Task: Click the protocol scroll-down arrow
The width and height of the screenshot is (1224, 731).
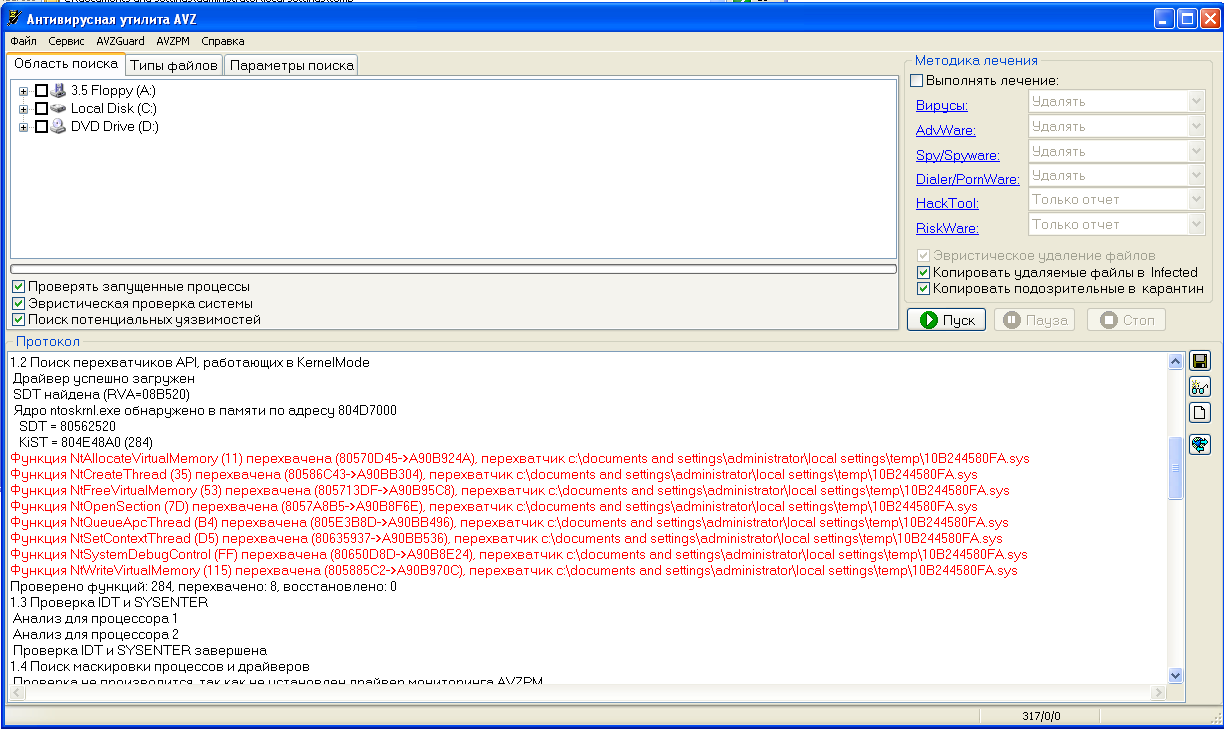Action: 1175,676
